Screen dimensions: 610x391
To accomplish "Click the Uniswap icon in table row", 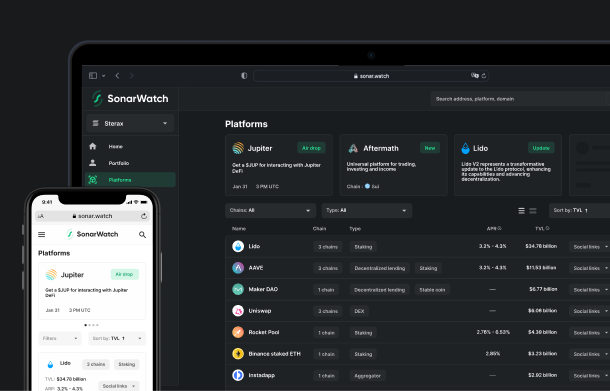I will click(238, 311).
